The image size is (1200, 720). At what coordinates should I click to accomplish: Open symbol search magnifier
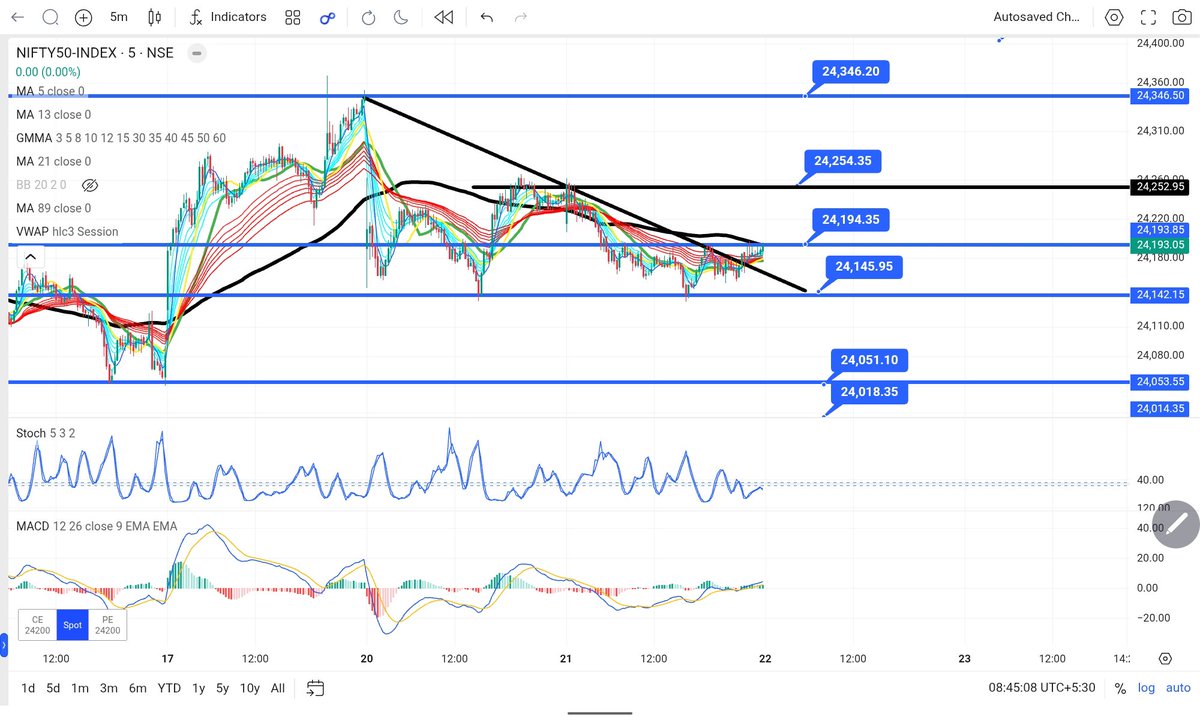click(x=50, y=17)
